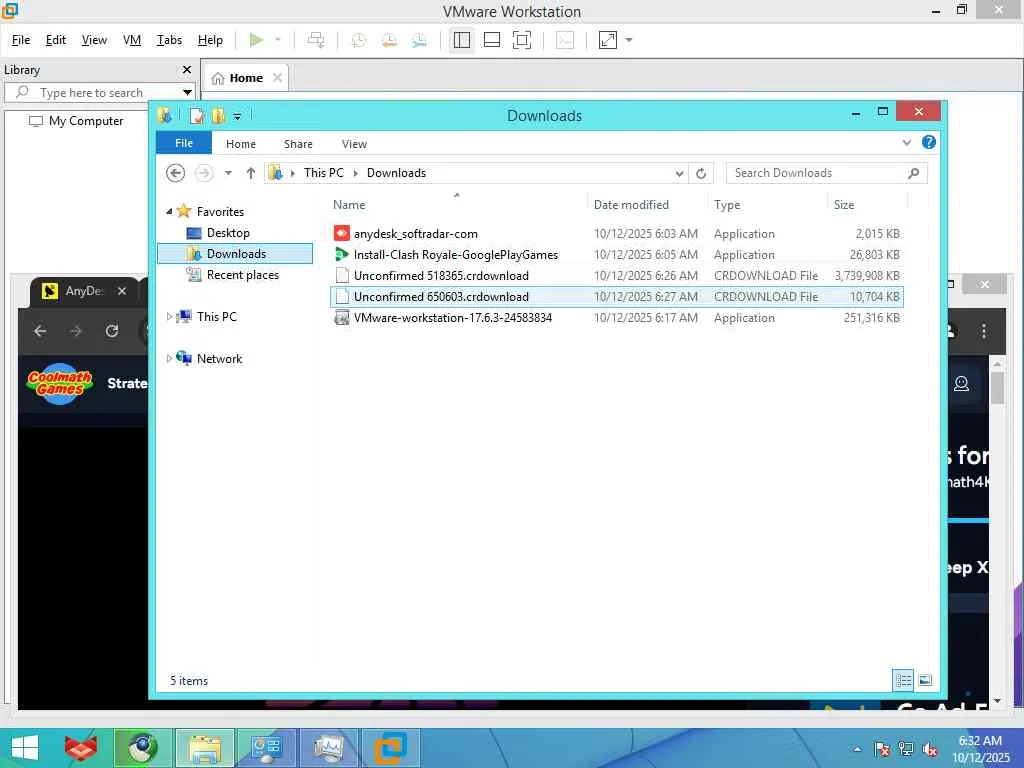1024x768 pixels.
Task: Click the green Power On play button in VMware toolbar
Action: click(256, 40)
